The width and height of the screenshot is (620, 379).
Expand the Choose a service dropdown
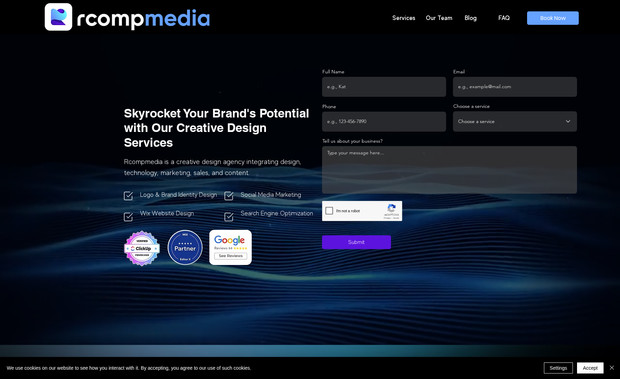(x=514, y=121)
